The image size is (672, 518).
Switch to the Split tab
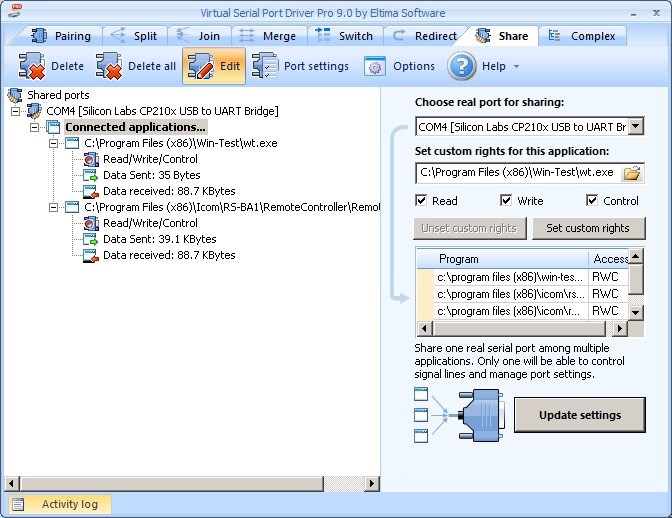135,36
